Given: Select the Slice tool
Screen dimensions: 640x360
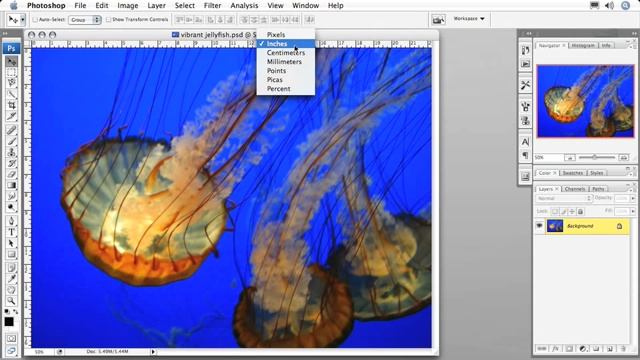Looking at the screenshot, I should [11, 116].
